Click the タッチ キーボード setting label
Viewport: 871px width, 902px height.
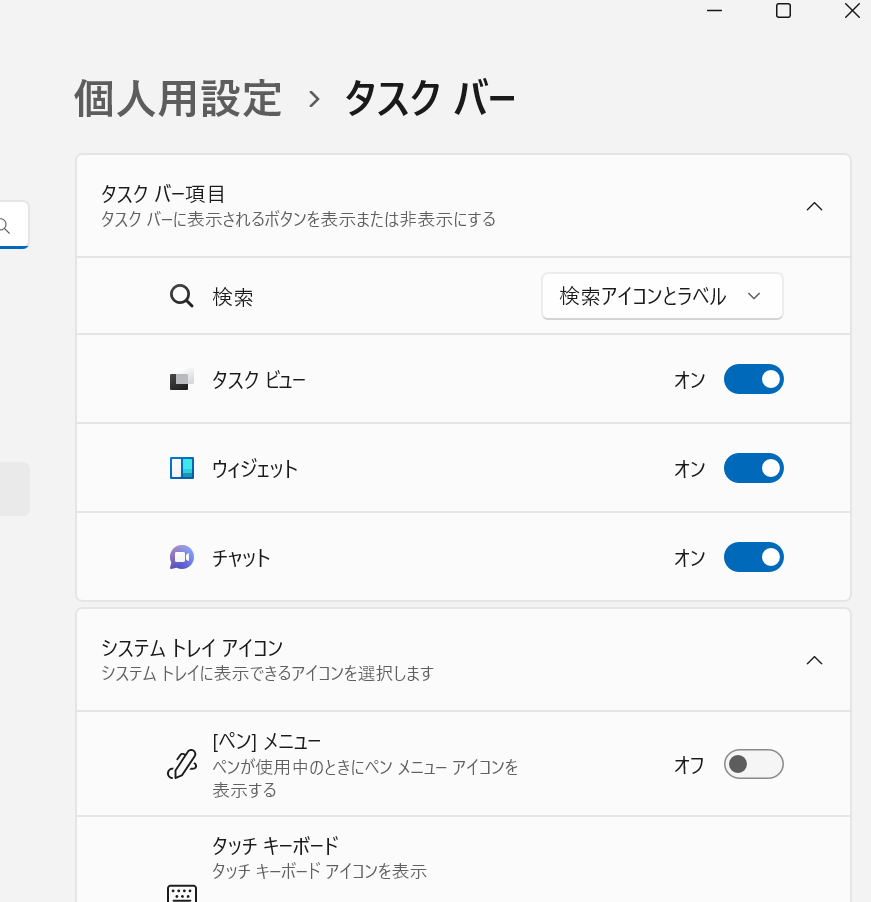(x=275, y=846)
